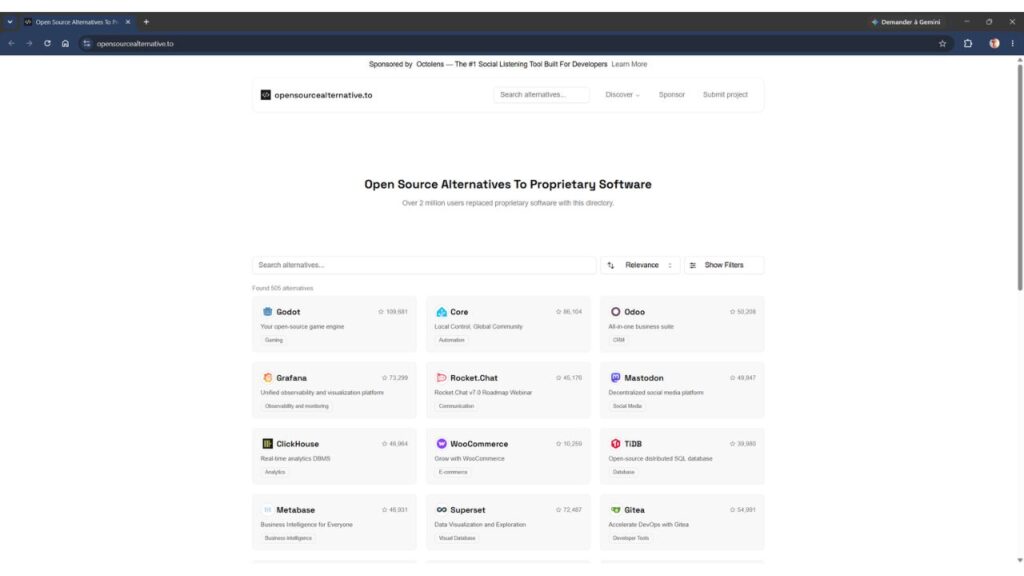Click the Automation tag on Core card

coord(451,340)
